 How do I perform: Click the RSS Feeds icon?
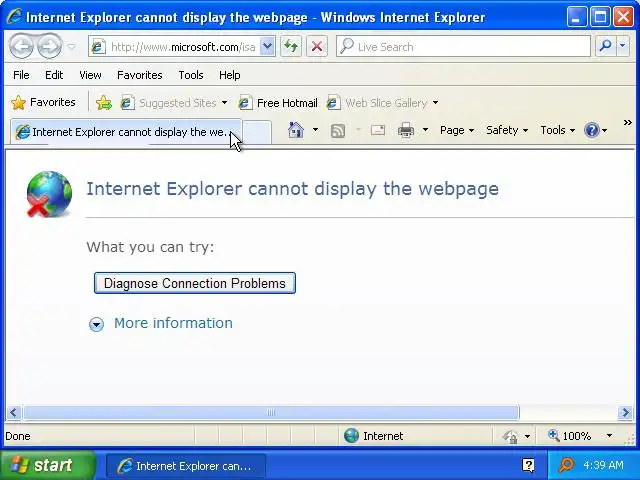click(338, 131)
